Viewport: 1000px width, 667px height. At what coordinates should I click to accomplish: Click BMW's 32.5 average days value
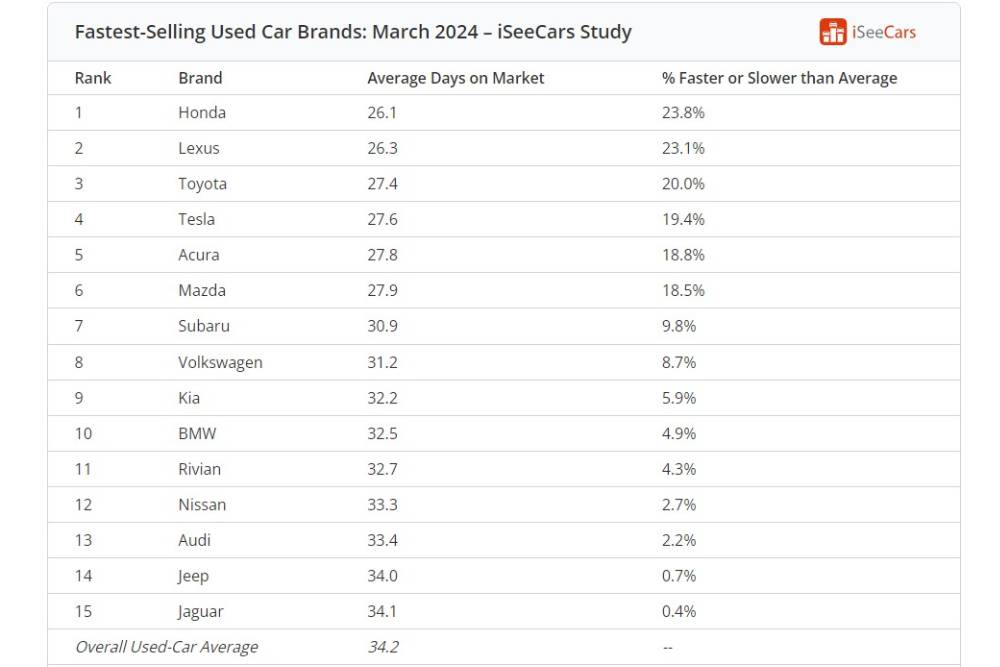pos(382,434)
